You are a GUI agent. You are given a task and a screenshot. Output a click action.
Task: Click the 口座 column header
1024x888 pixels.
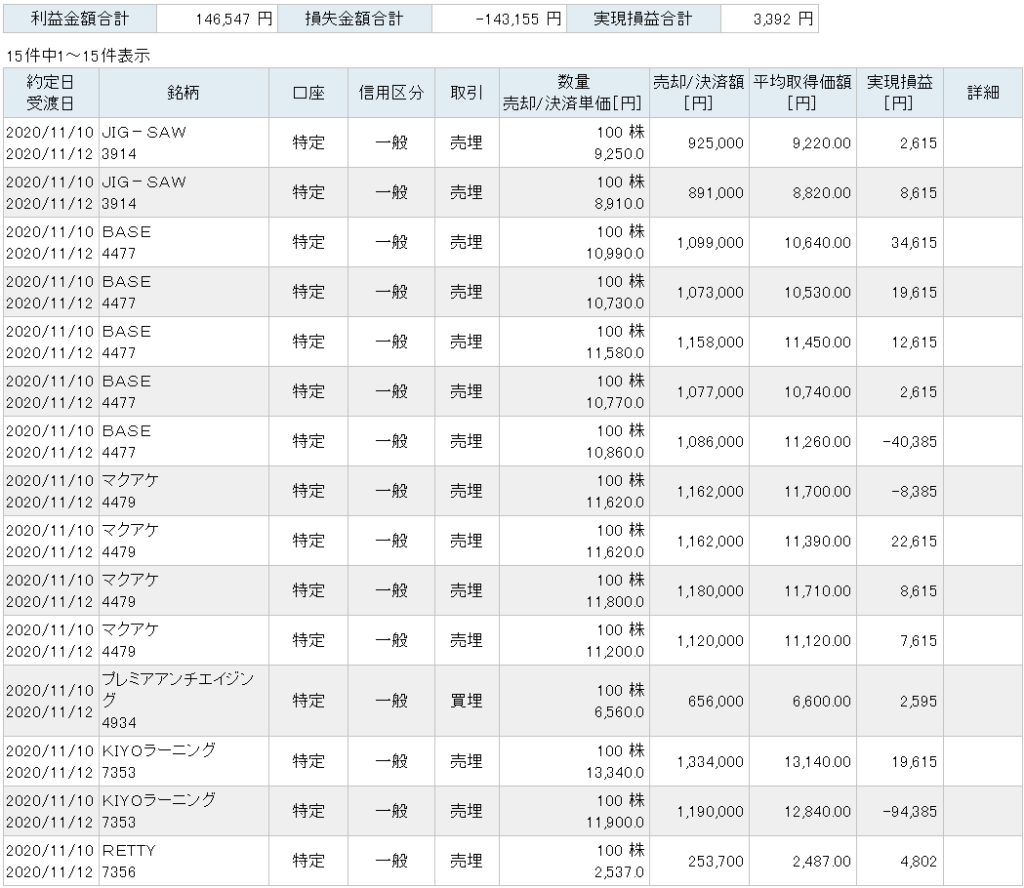(308, 93)
